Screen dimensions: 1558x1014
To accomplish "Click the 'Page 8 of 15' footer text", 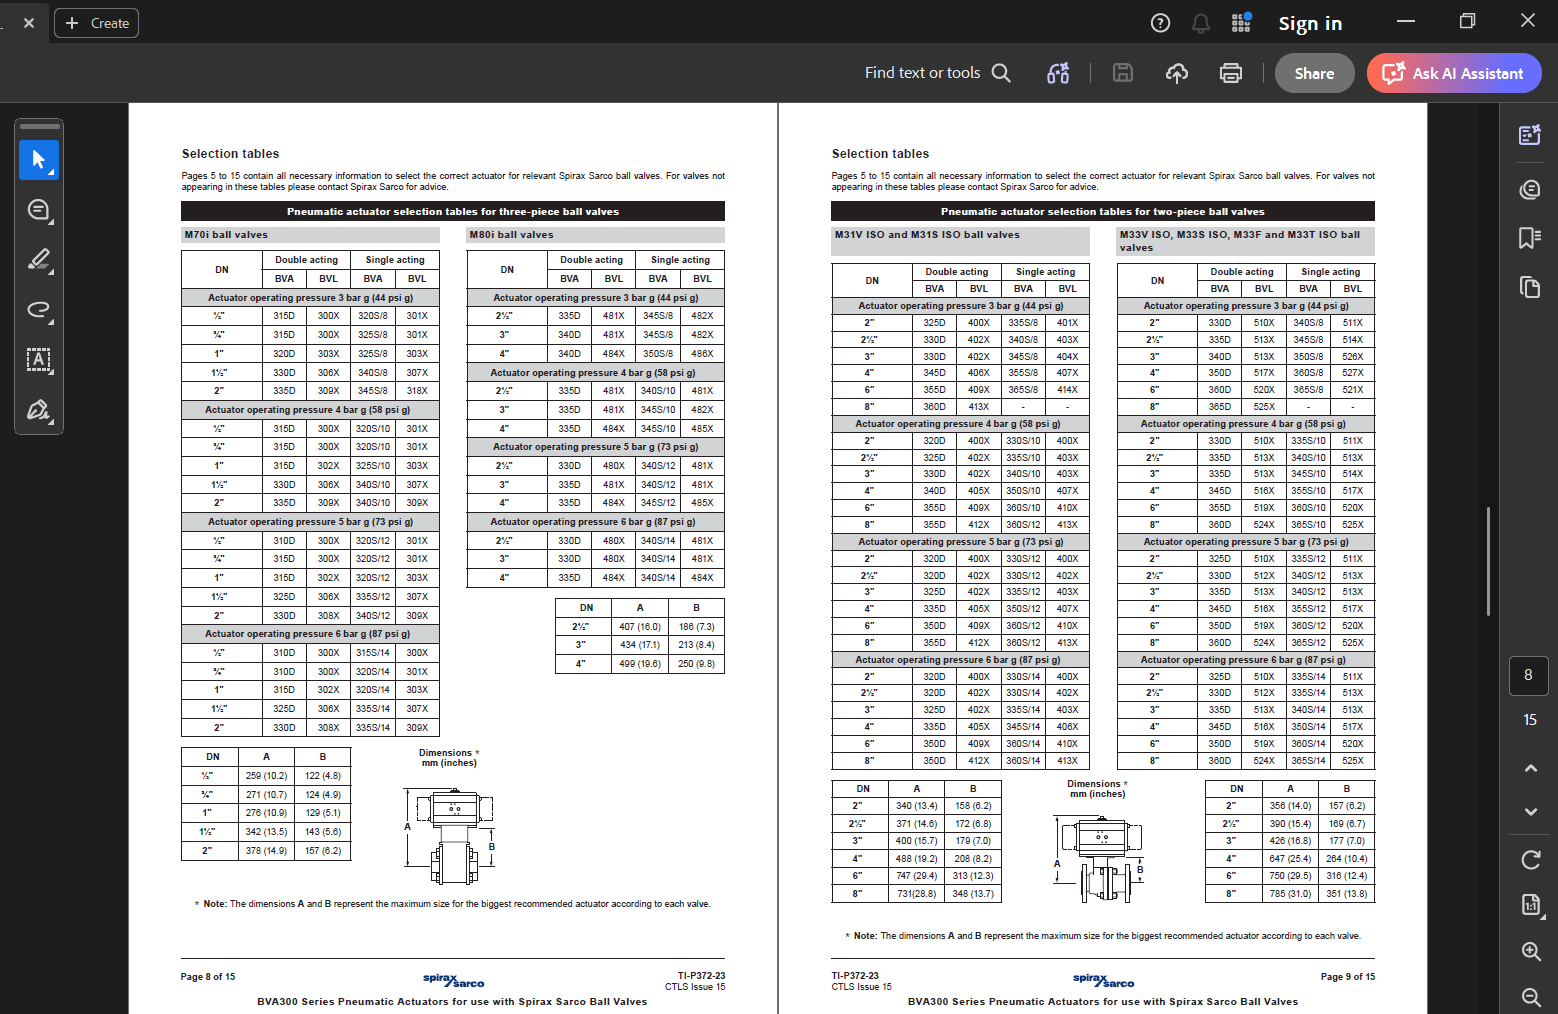I will click(x=208, y=977).
